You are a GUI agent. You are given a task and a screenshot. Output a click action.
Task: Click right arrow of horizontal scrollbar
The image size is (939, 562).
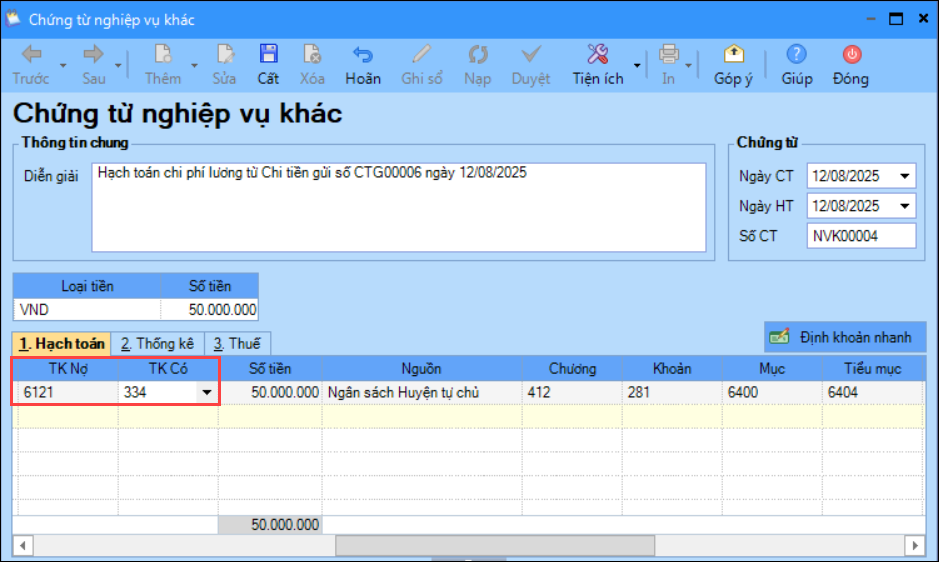tap(914, 546)
